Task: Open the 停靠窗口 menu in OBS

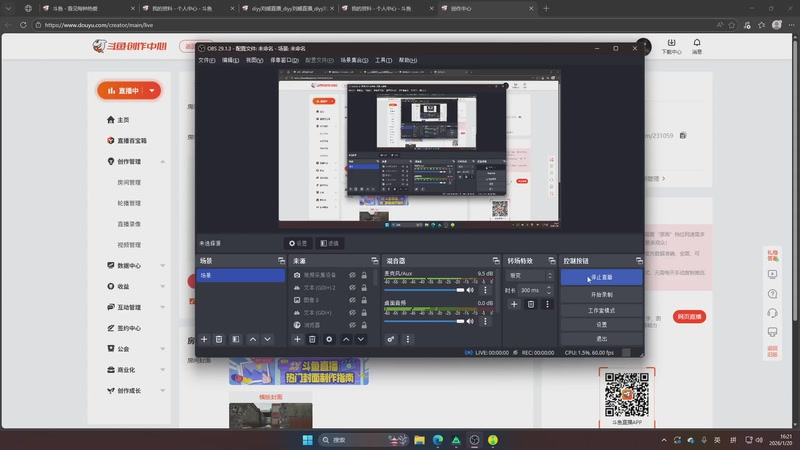Action: [x=284, y=60]
